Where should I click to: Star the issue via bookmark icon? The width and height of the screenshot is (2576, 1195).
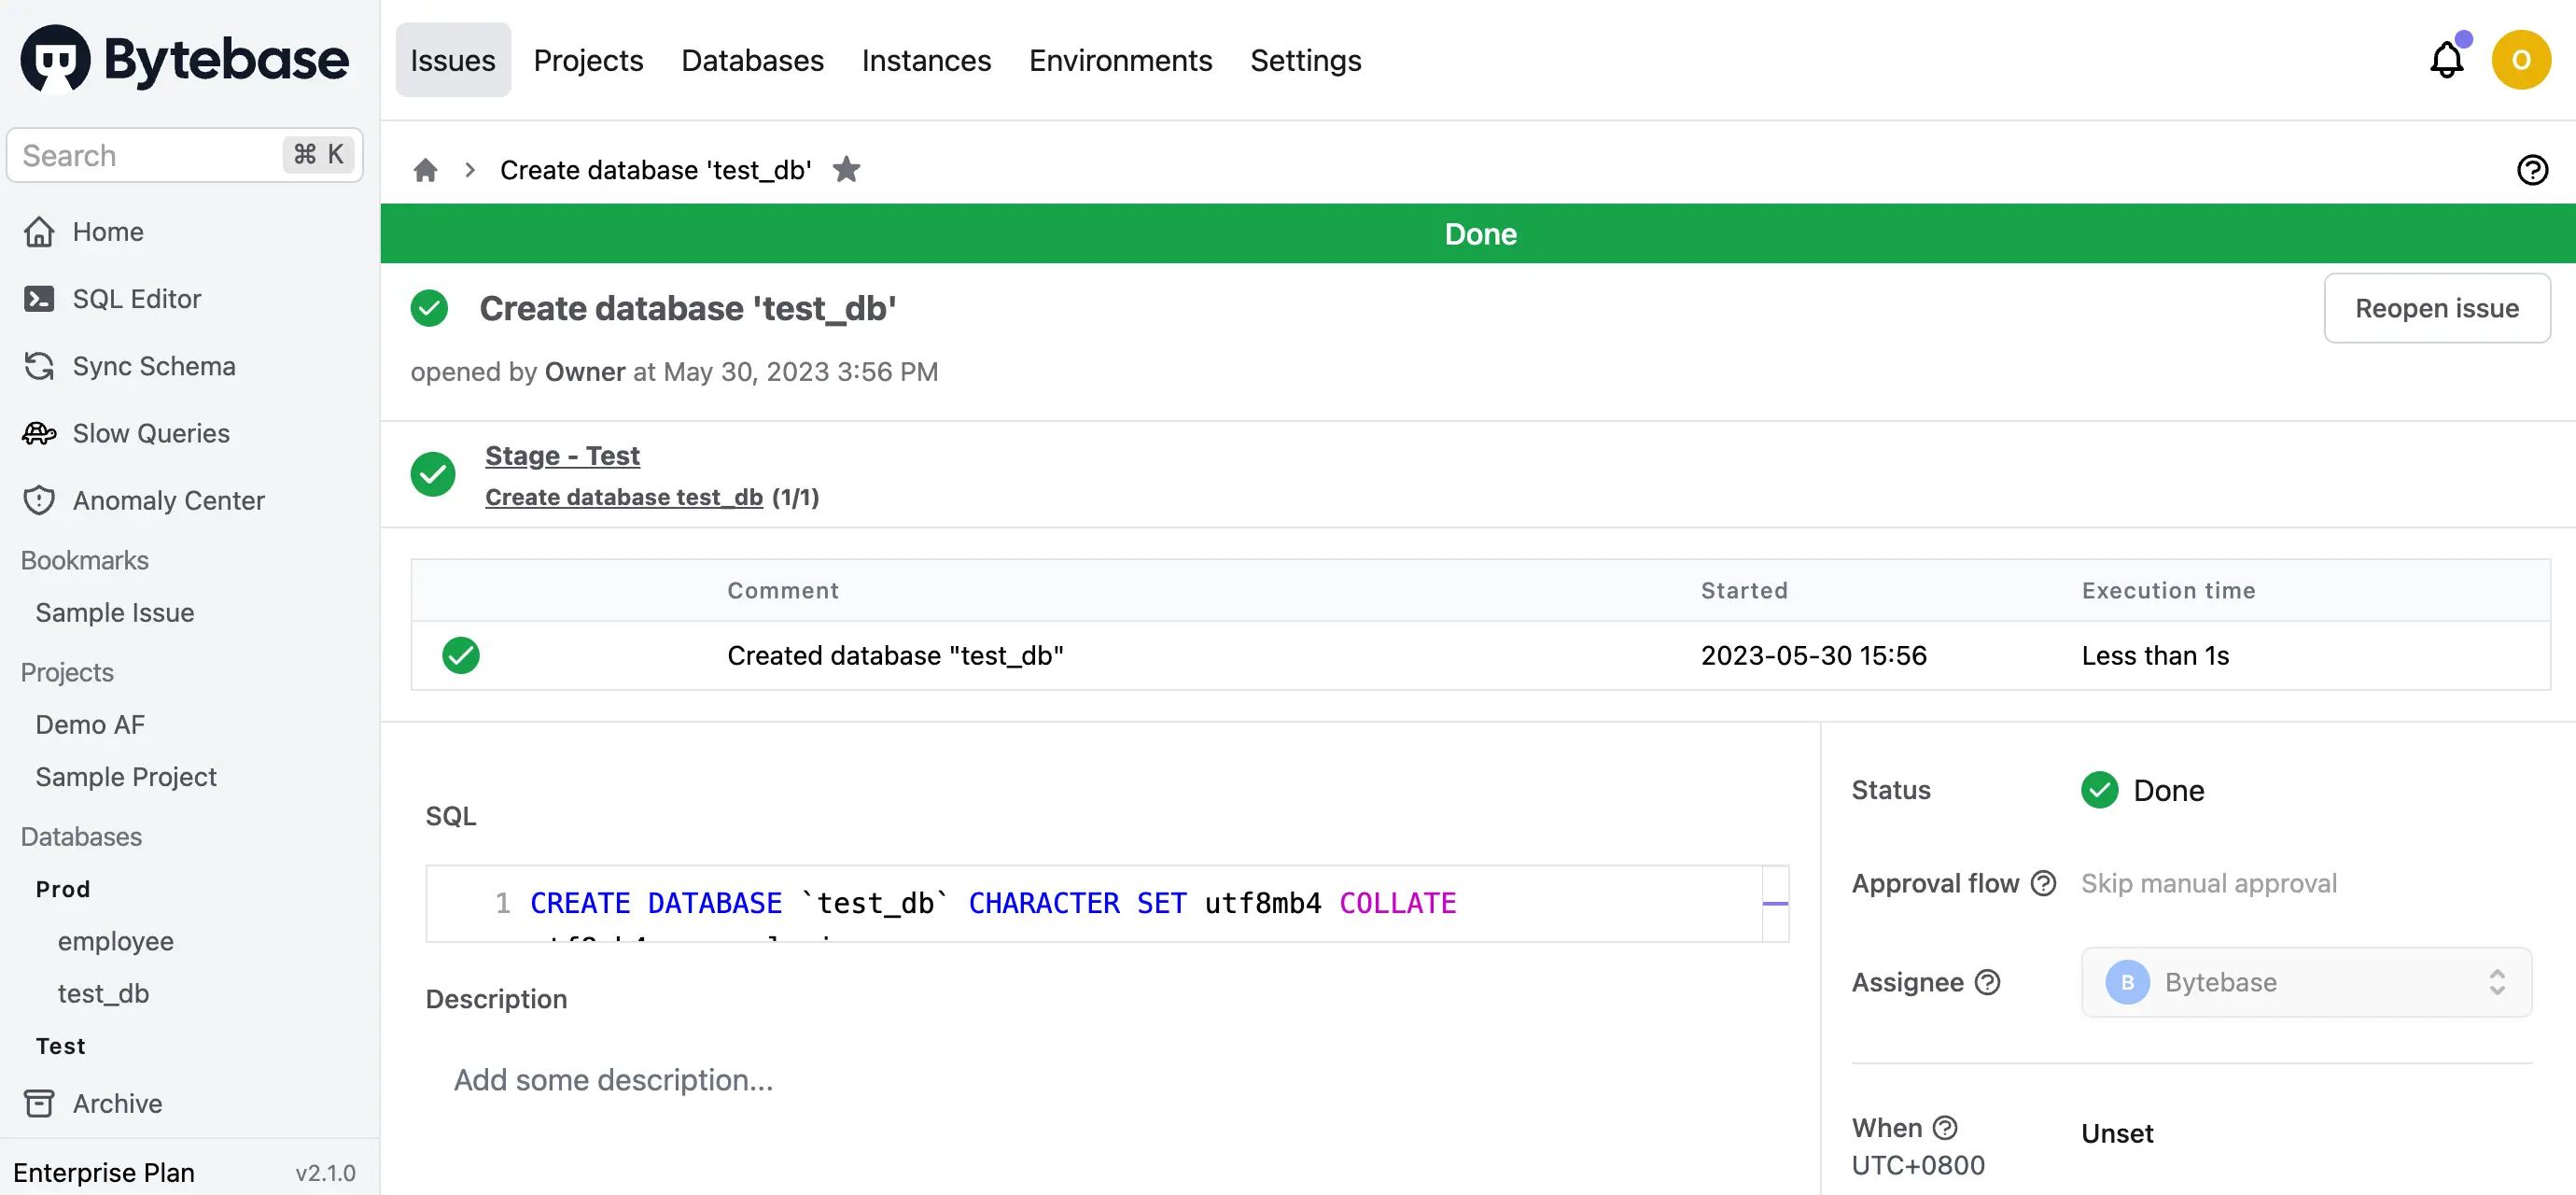[846, 169]
